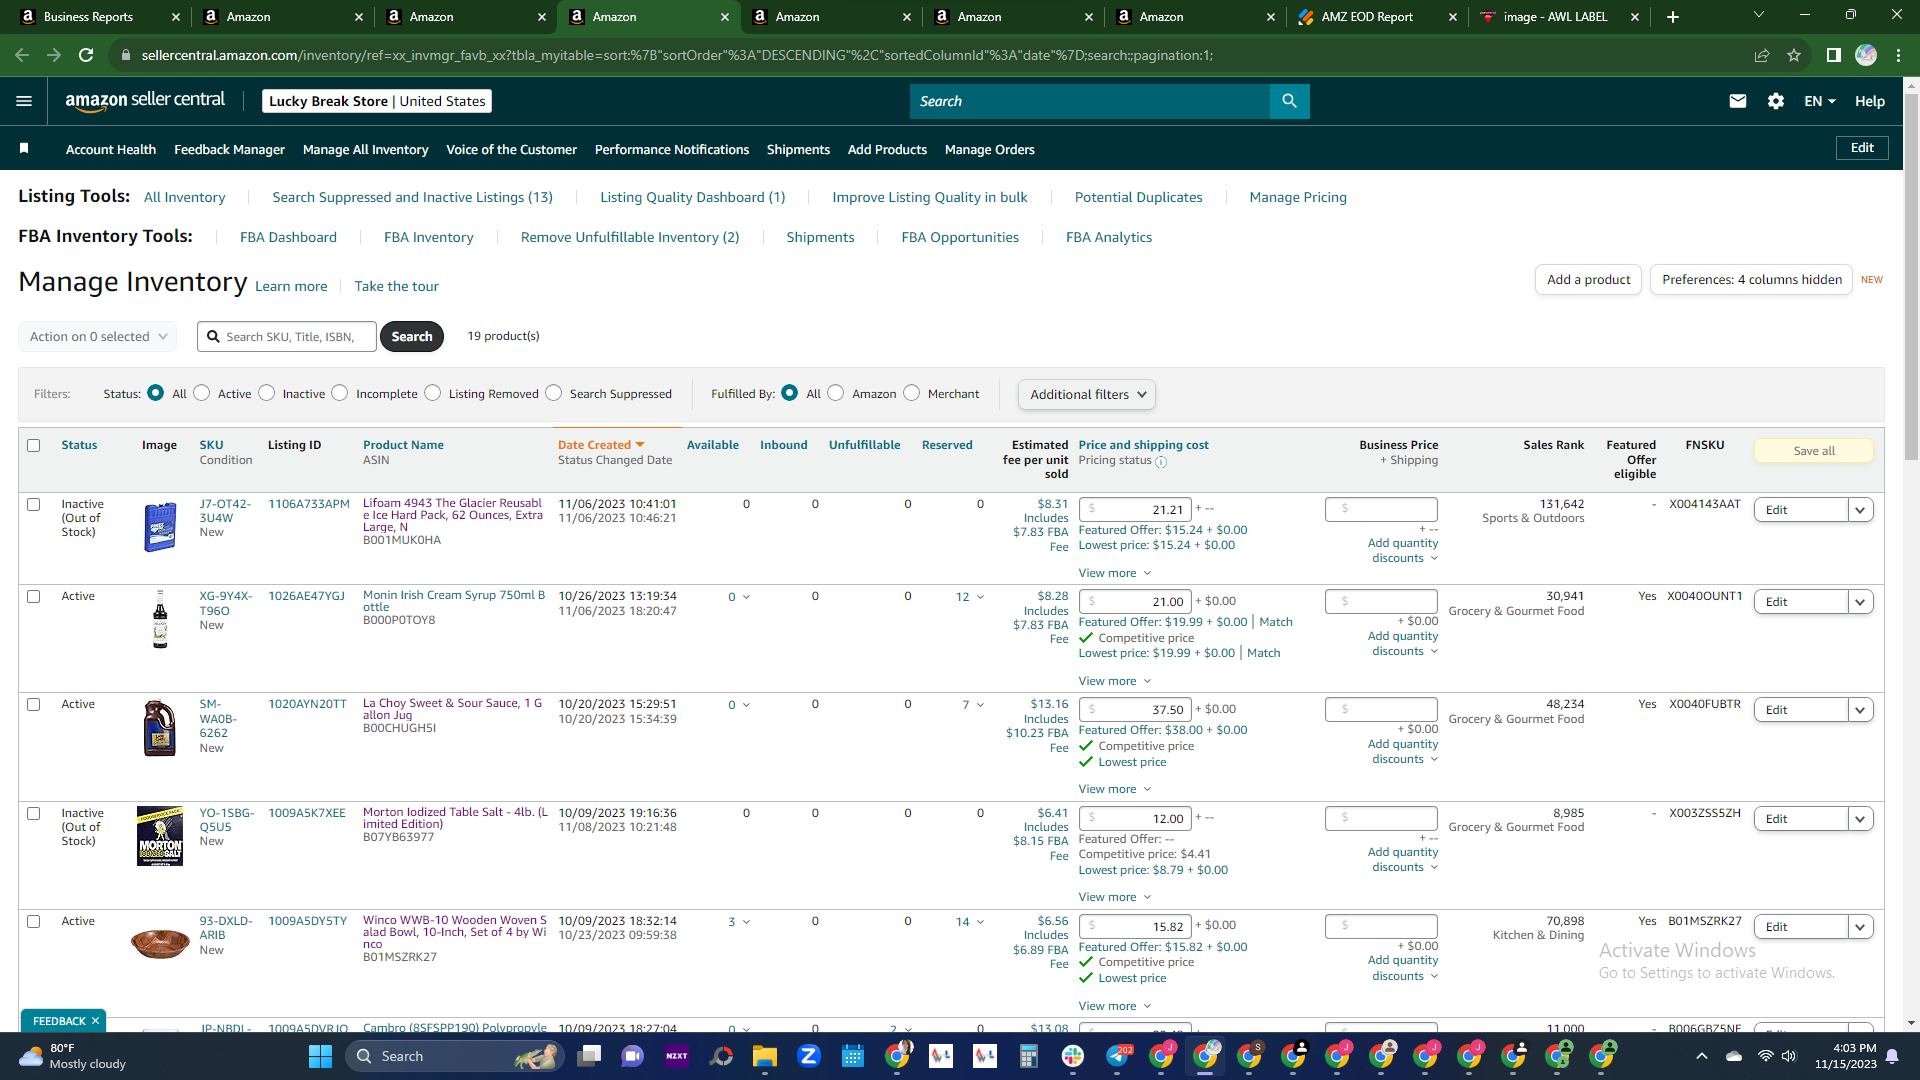Open a new browser tab

point(1673,17)
